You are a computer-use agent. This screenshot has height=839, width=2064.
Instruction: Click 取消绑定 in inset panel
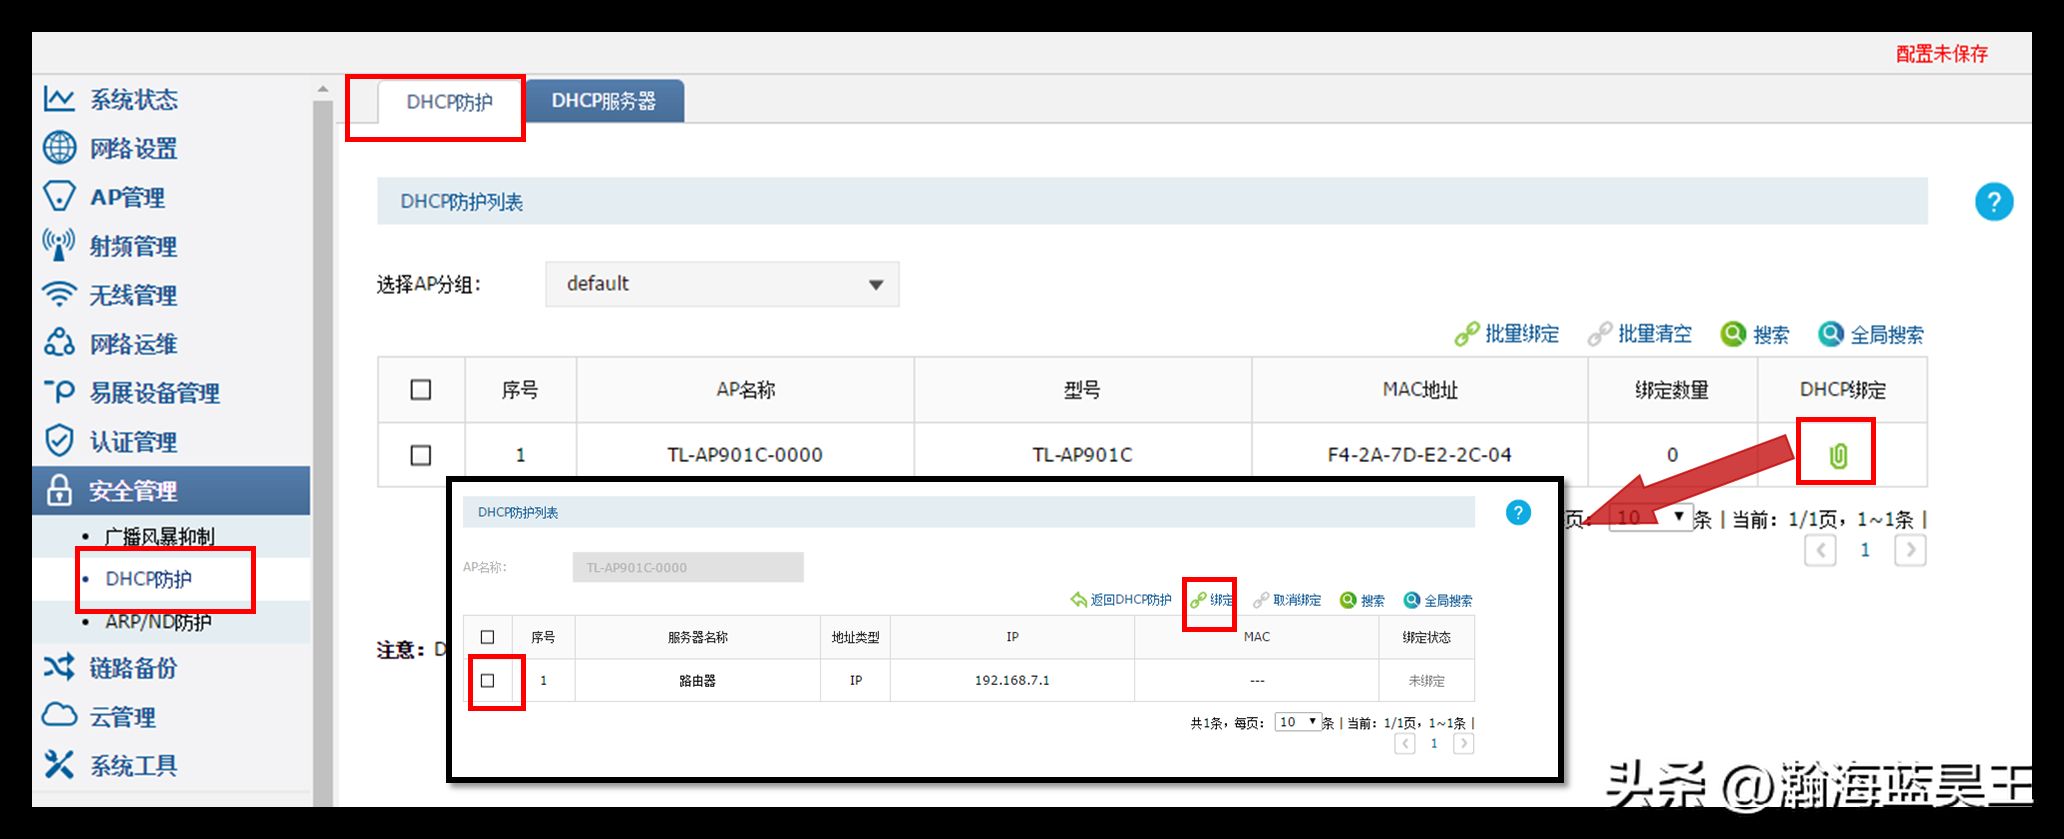pyautogui.click(x=1287, y=600)
